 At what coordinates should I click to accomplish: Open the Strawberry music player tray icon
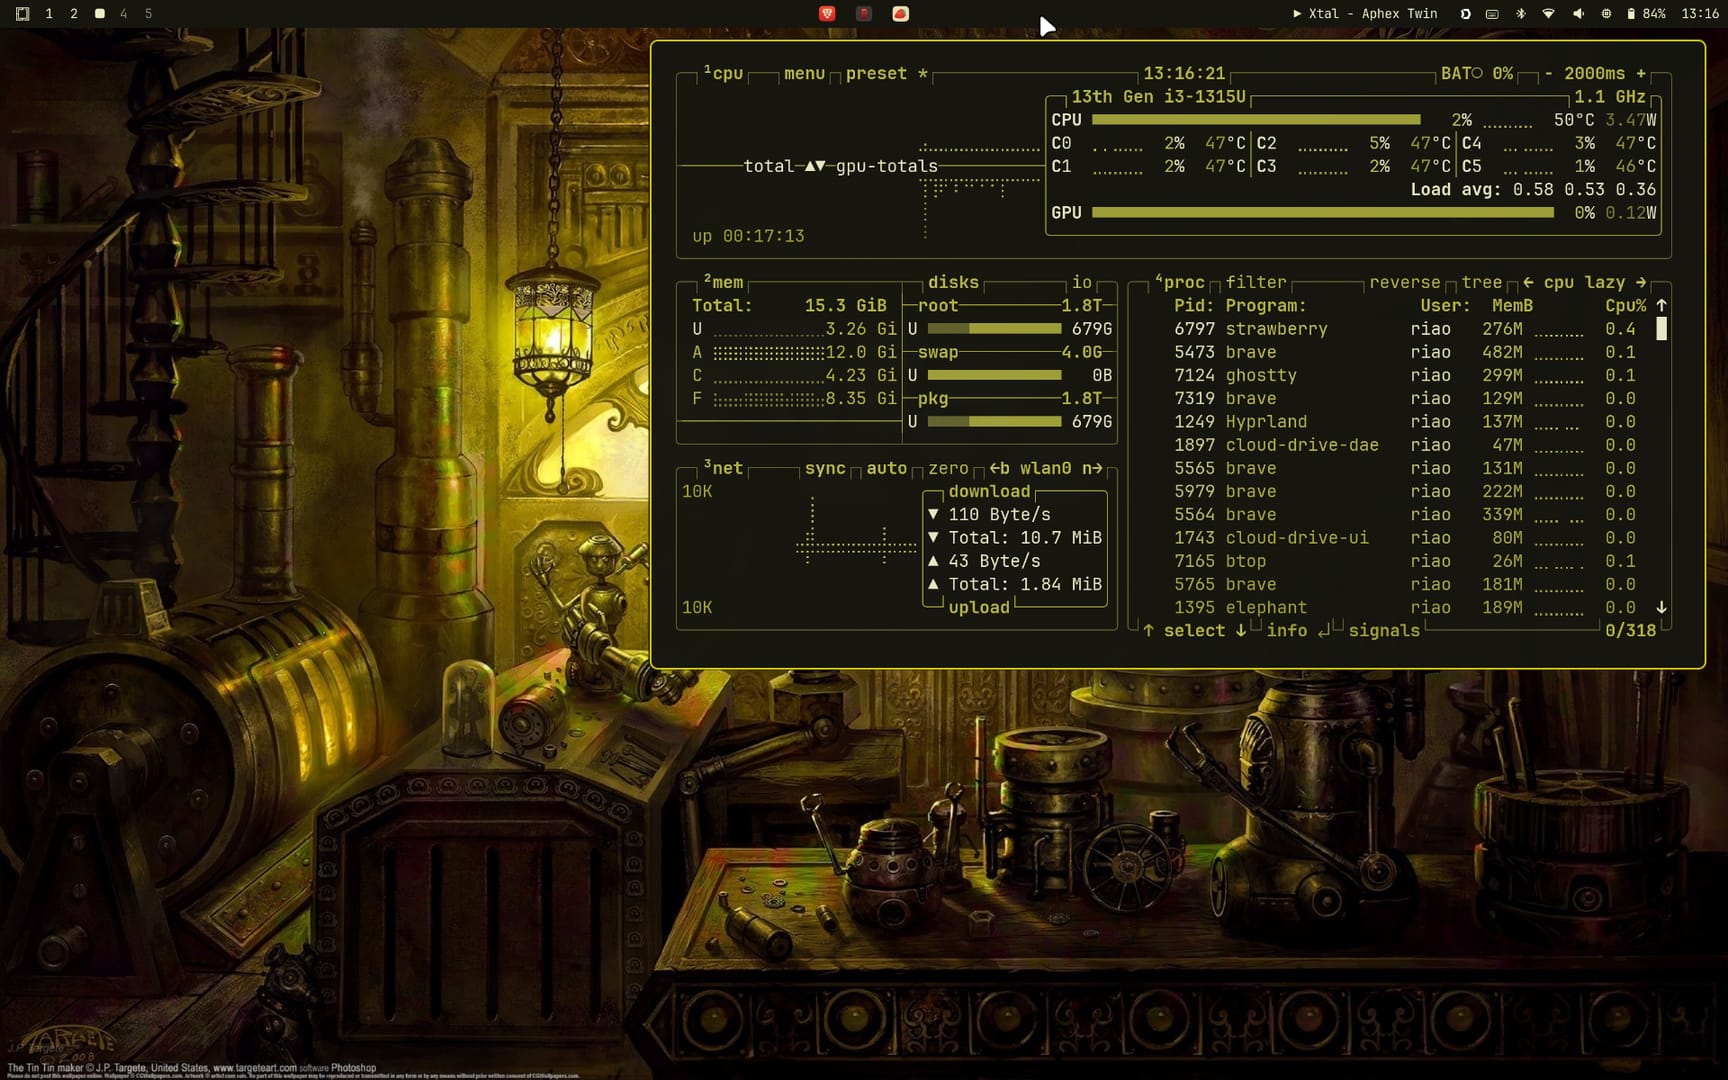pyautogui.click(x=899, y=14)
